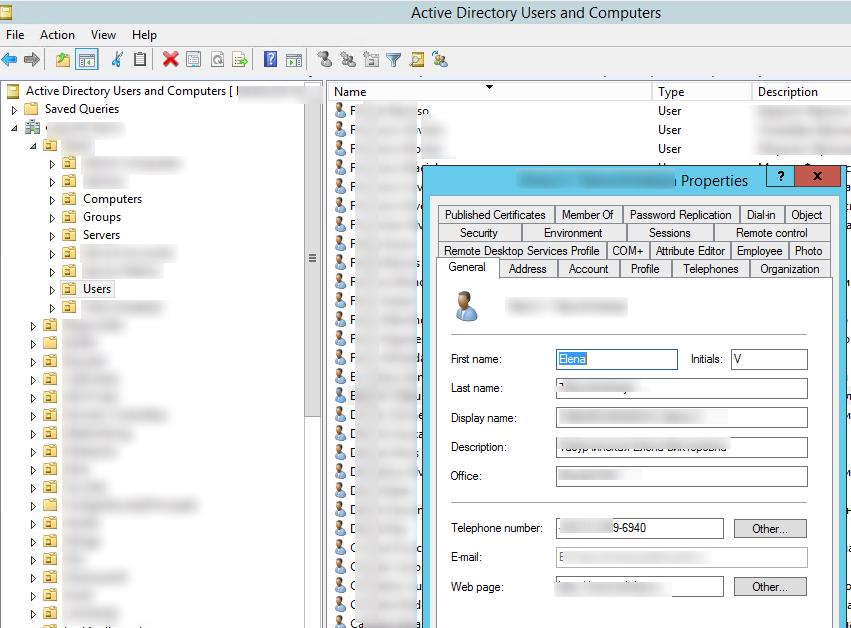Click Show/Hide Console Tree icon
This screenshot has width=851, height=628.
point(87,60)
